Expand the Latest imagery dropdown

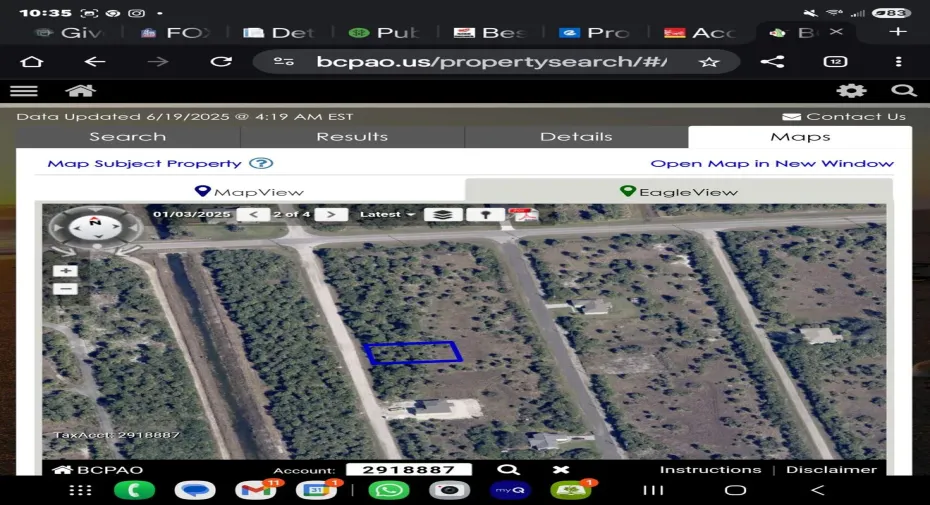(x=387, y=214)
